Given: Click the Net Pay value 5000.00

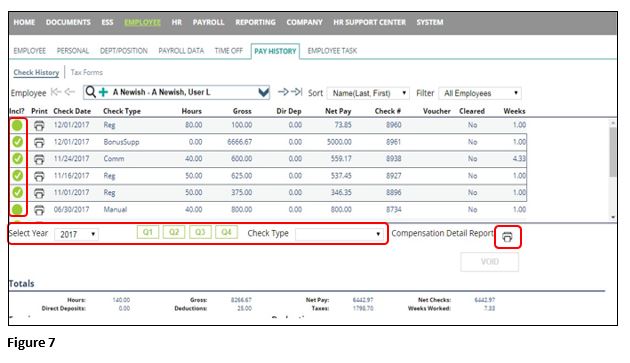Looking at the screenshot, I should (340, 142).
